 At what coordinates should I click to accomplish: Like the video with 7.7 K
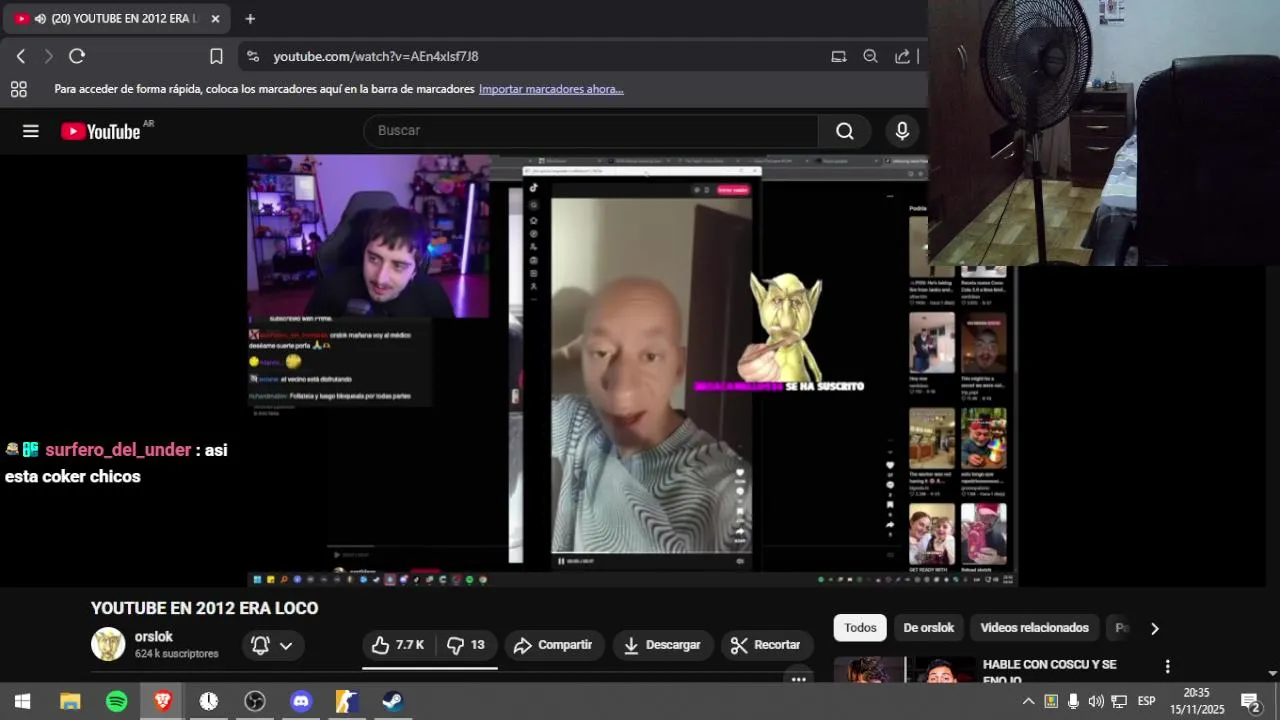(x=399, y=645)
